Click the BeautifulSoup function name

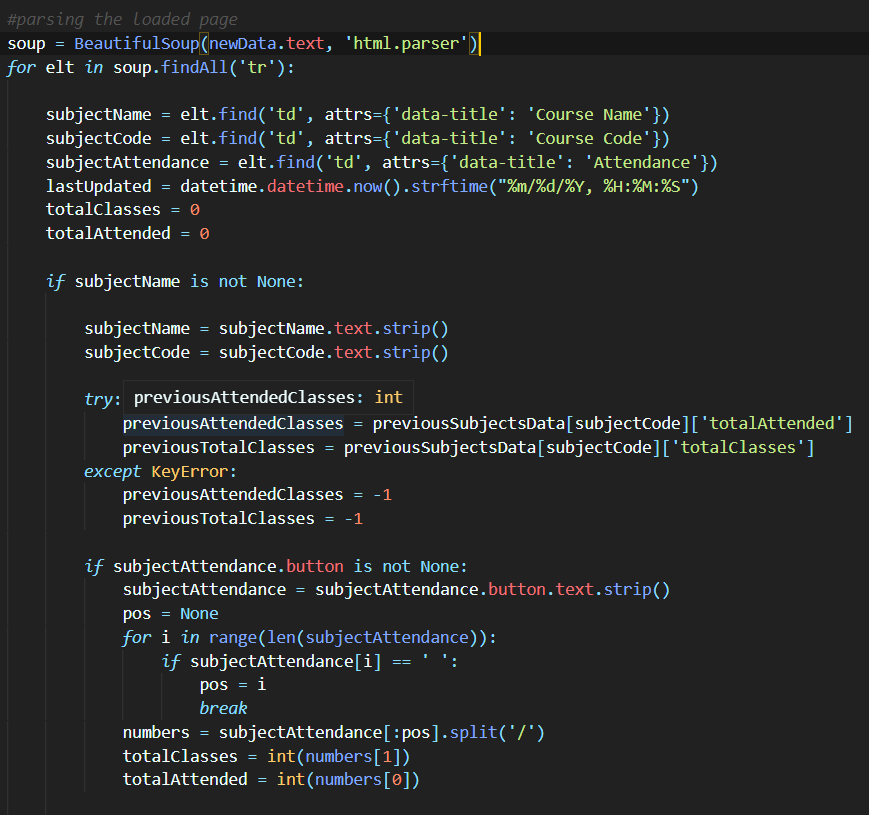click(x=135, y=44)
